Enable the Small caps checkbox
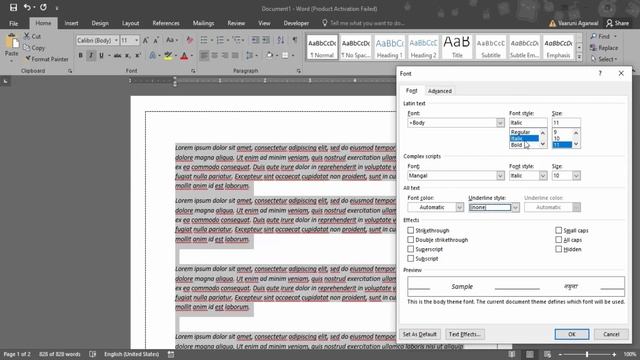Viewport: 640px width, 360px height. tap(558, 230)
